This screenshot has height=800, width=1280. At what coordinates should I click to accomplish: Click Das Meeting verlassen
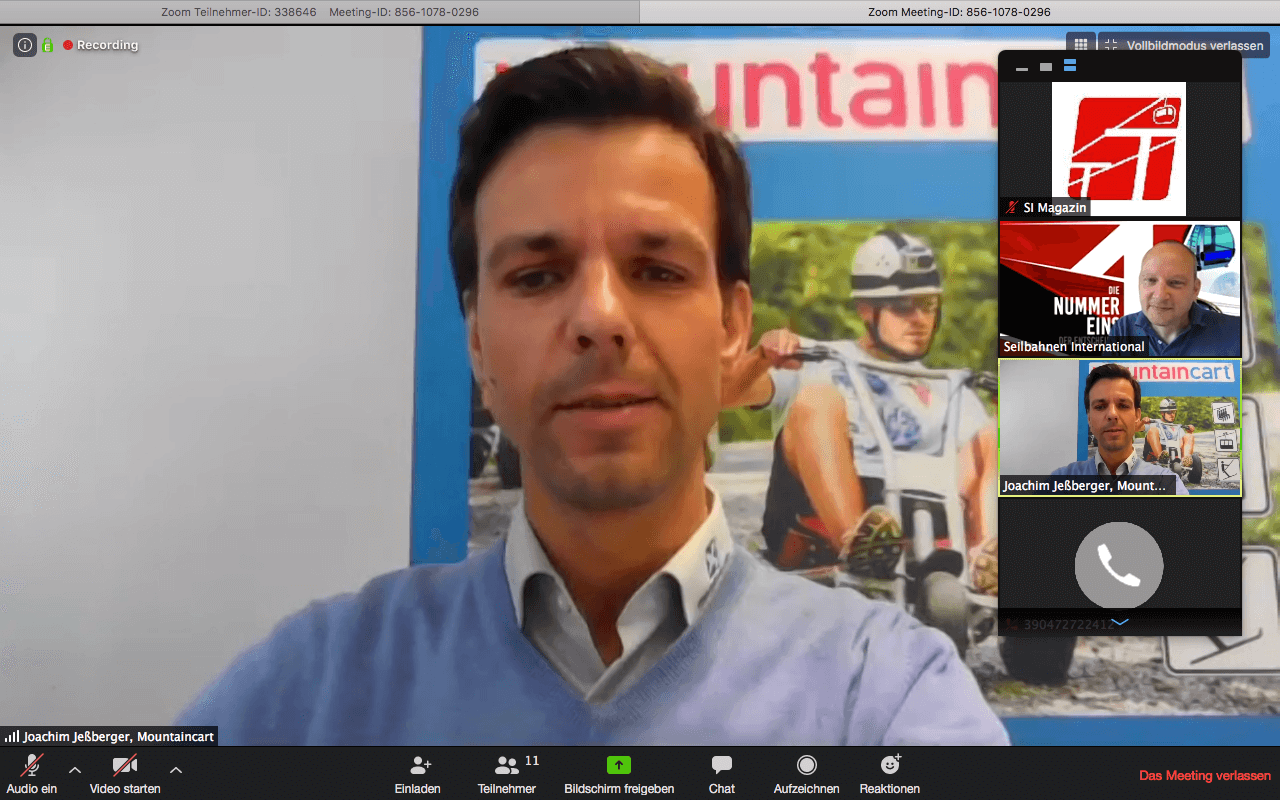[1204, 776]
